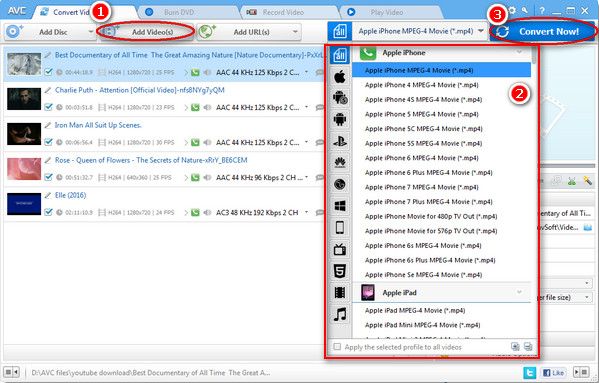Open the settings gear icon
This screenshot has width=599, height=383.
tap(512, 10)
